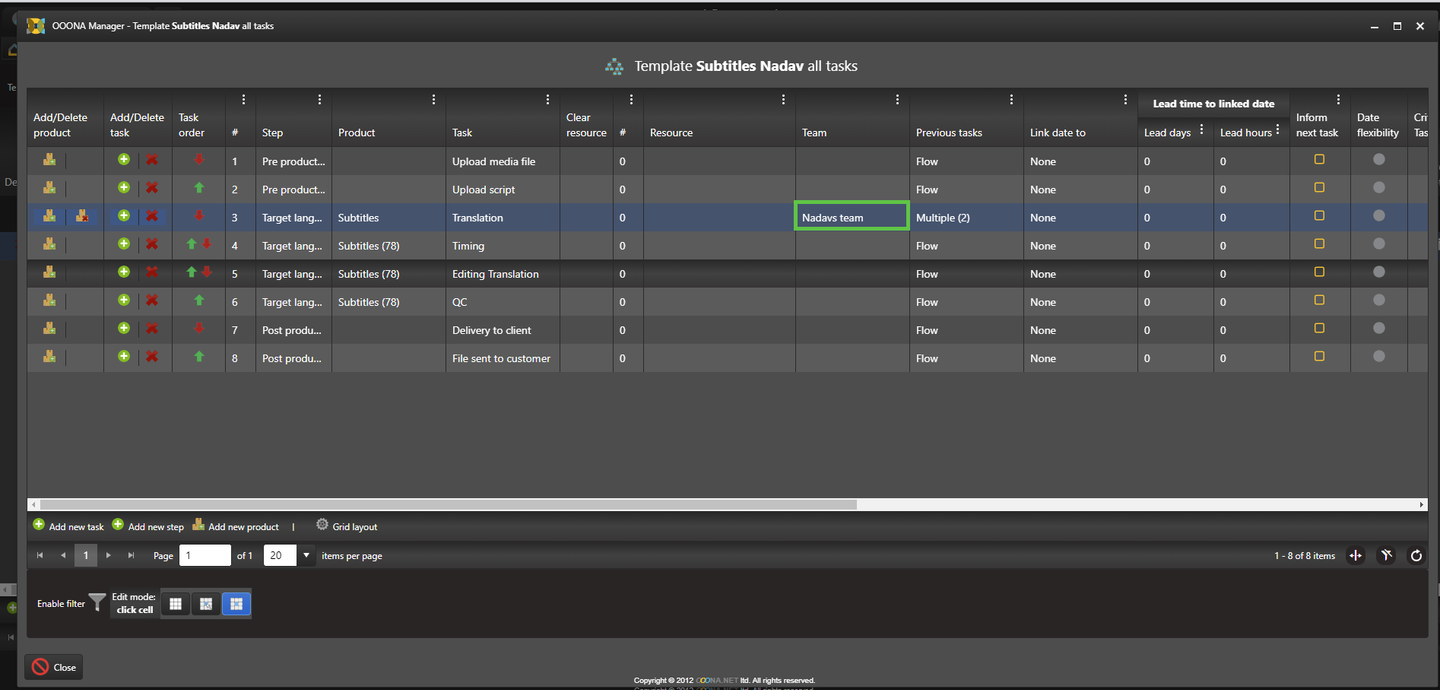Image resolution: width=1440 pixels, height=690 pixels.
Task: Toggle Date flexibility for Upload script row
Action: pos(1378,188)
